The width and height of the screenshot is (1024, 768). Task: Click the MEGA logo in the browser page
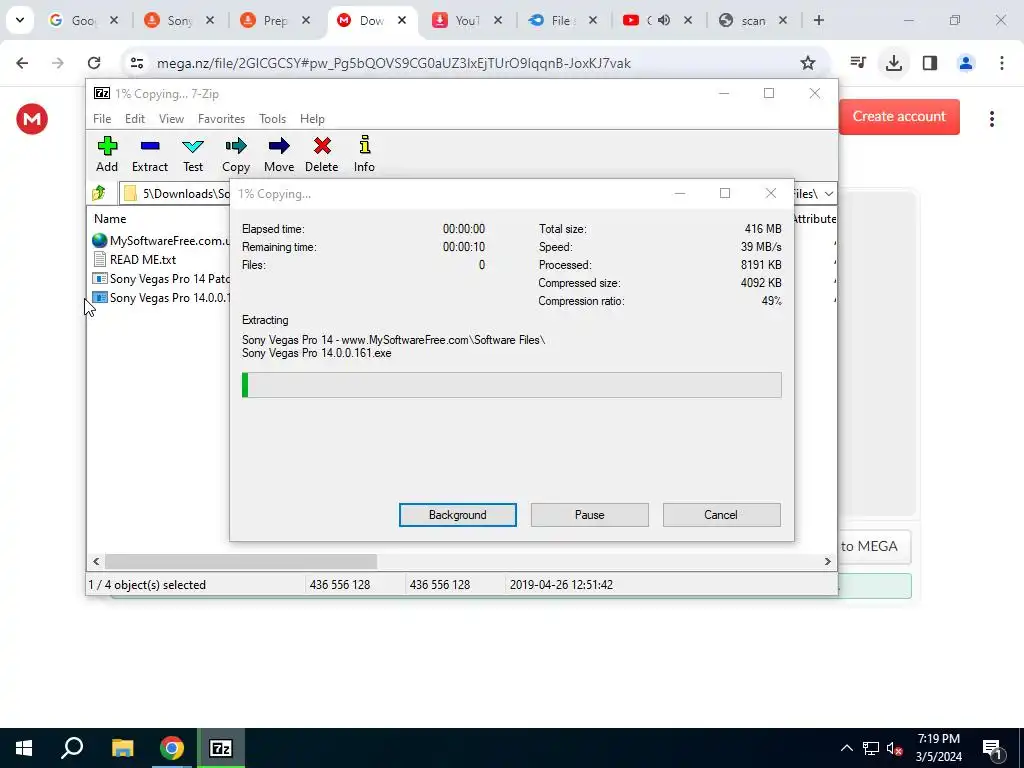point(32,119)
